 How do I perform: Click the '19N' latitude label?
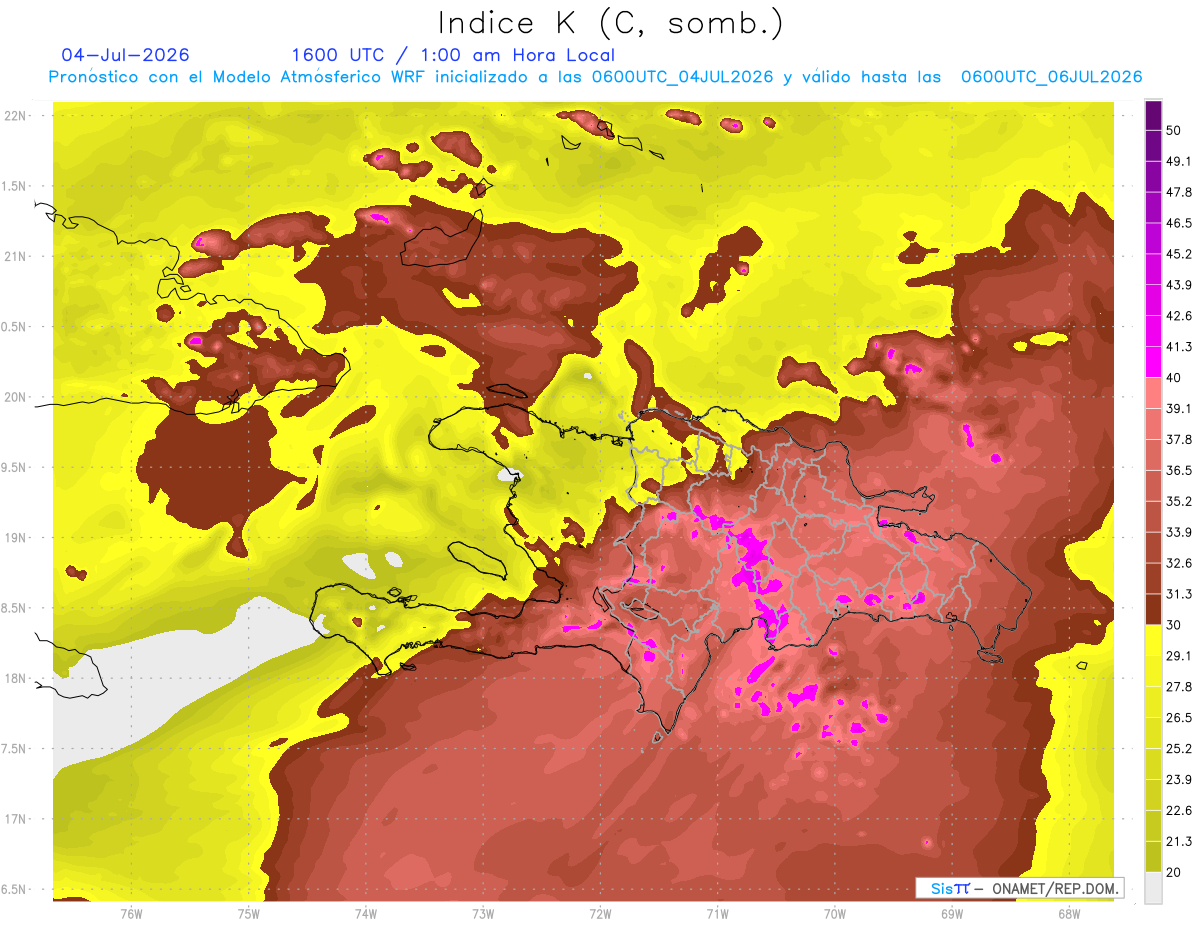pos(15,538)
